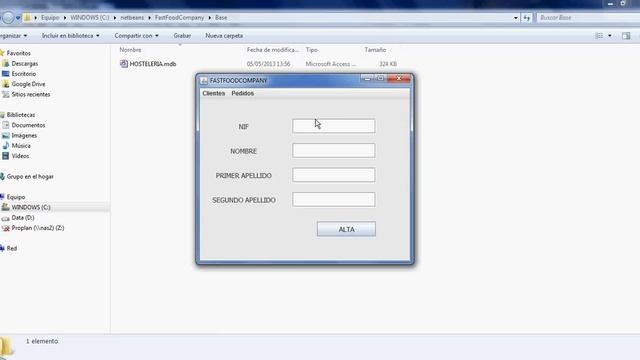This screenshot has width=640, height=360.
Task: Open Imágenes library
Action: point(24,136)
